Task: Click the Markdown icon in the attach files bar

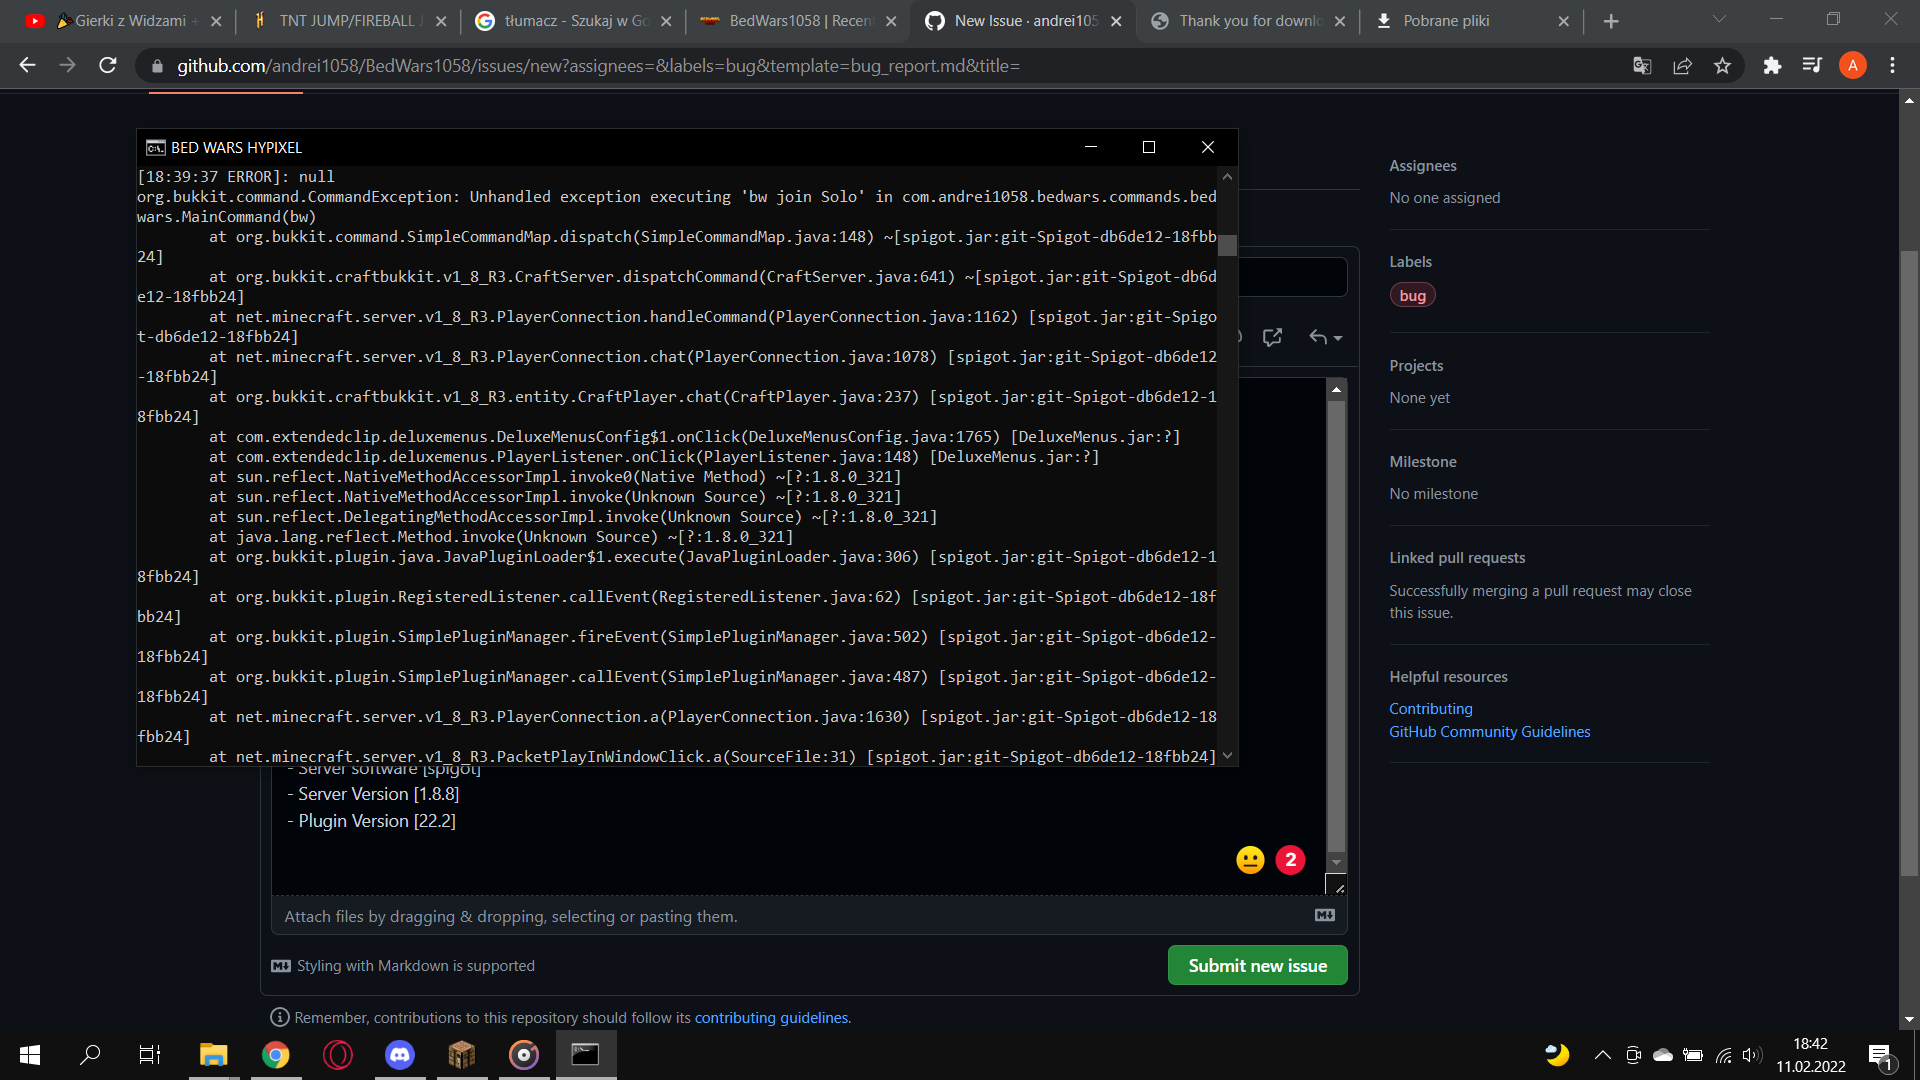Action: [1325, 914]
